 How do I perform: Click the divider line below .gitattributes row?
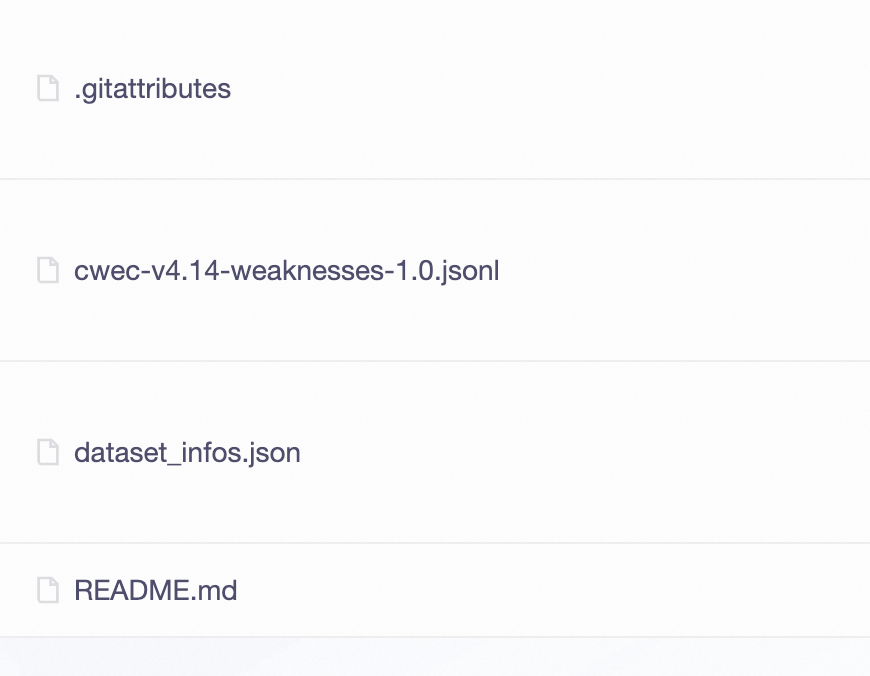click(x=435, y=180)
